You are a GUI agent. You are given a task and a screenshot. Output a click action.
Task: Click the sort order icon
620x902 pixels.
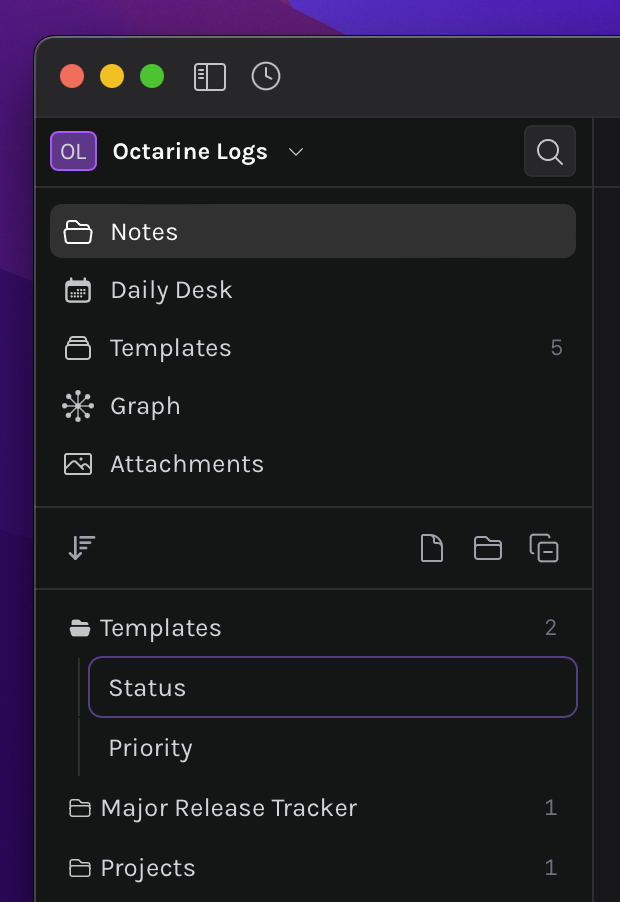(x=82, y=548)
